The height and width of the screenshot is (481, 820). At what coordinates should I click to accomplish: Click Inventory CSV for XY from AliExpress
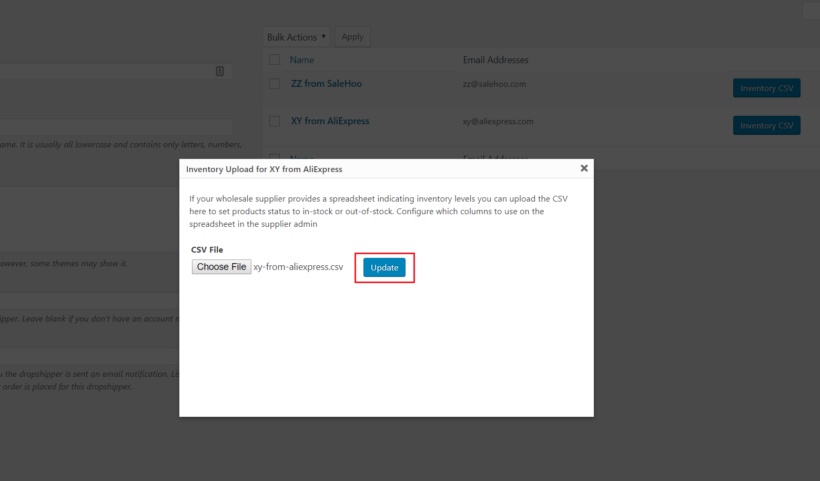tap(767, 125)
